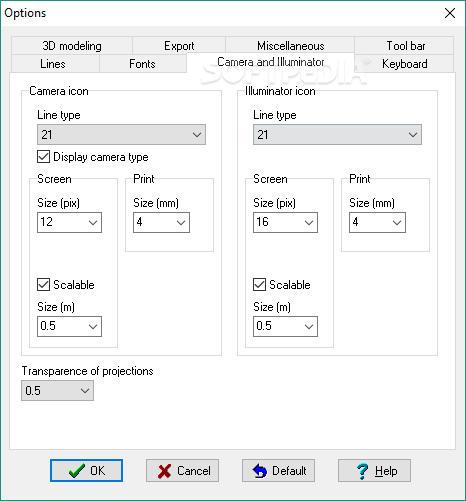Close the Options dialog window
The height and width of the screenshot is (501, 466).
tap(450, 13)
